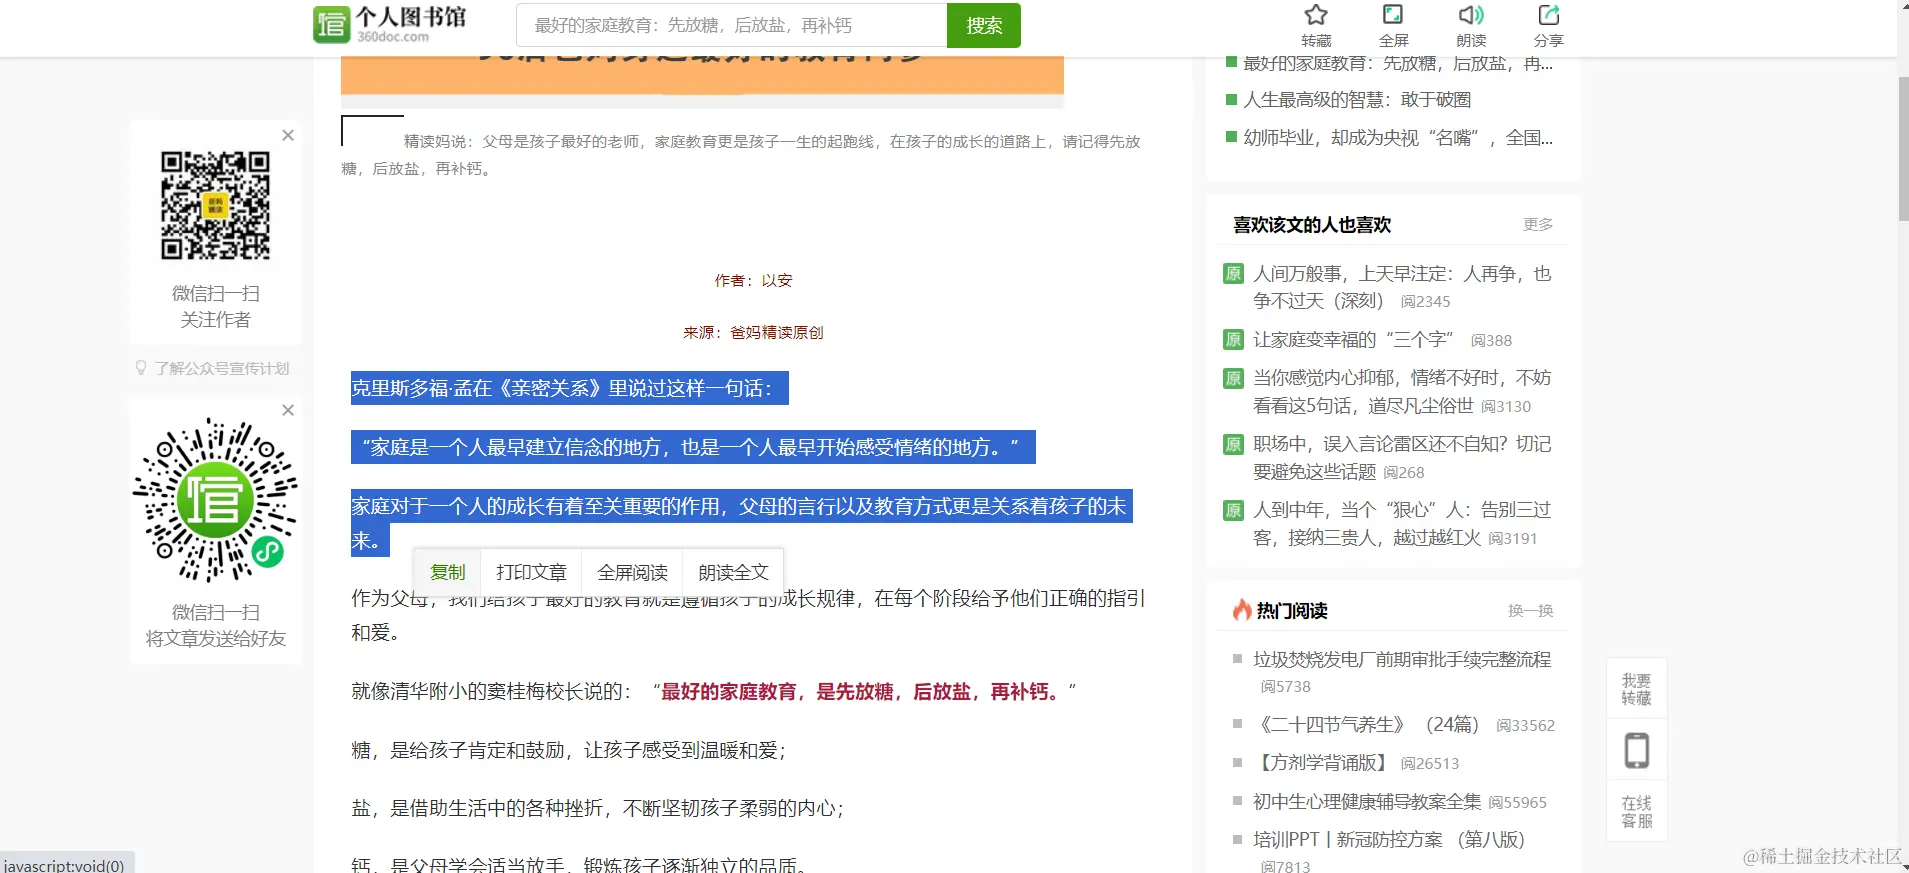Select 复制 in the selection popup
Viewport: 1909px width, 873px height.
coord(447,572)
